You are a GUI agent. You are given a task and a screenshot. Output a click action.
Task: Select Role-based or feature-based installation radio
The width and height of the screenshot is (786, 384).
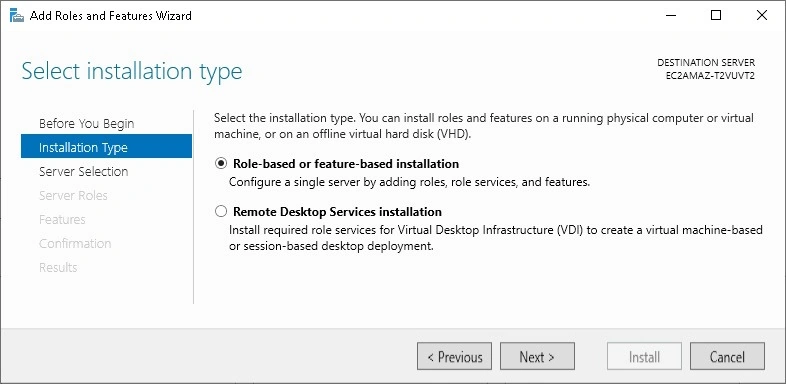point(221,164)
